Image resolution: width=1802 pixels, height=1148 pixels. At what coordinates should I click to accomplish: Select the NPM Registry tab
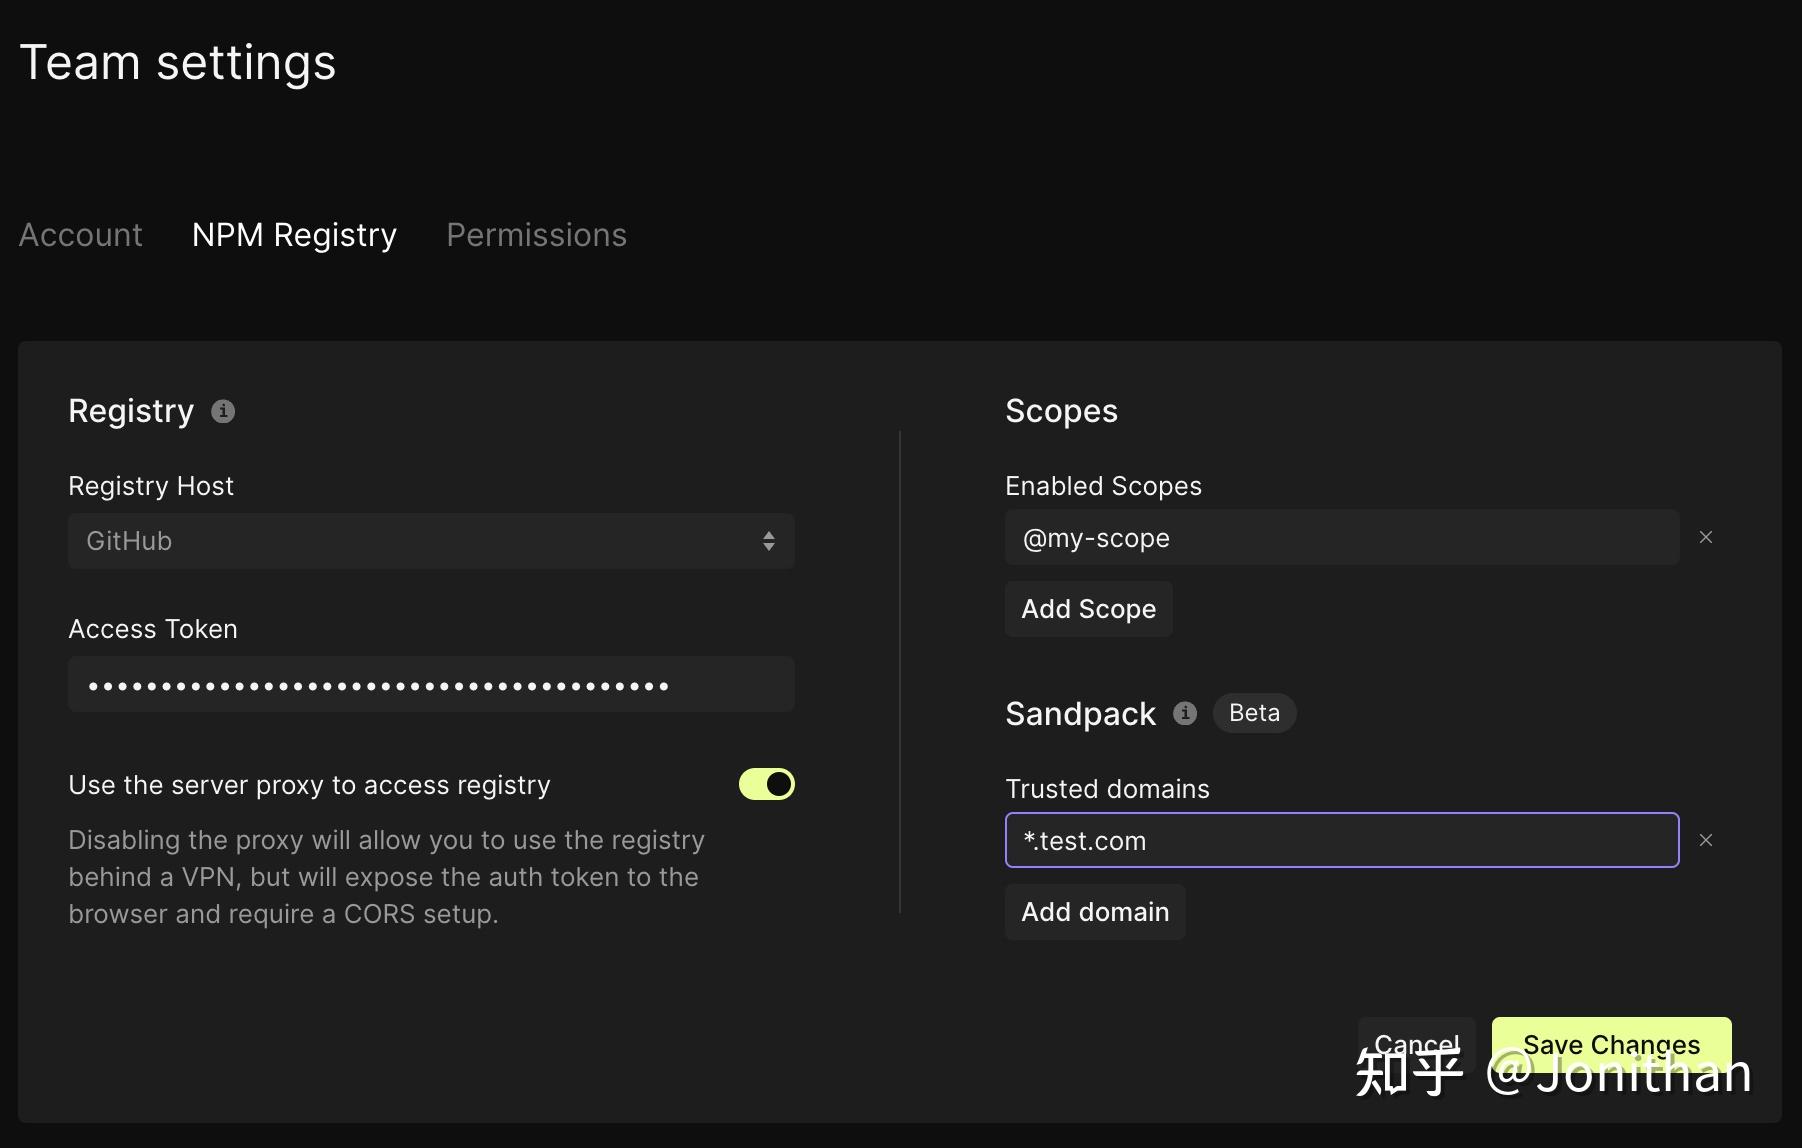293,234
